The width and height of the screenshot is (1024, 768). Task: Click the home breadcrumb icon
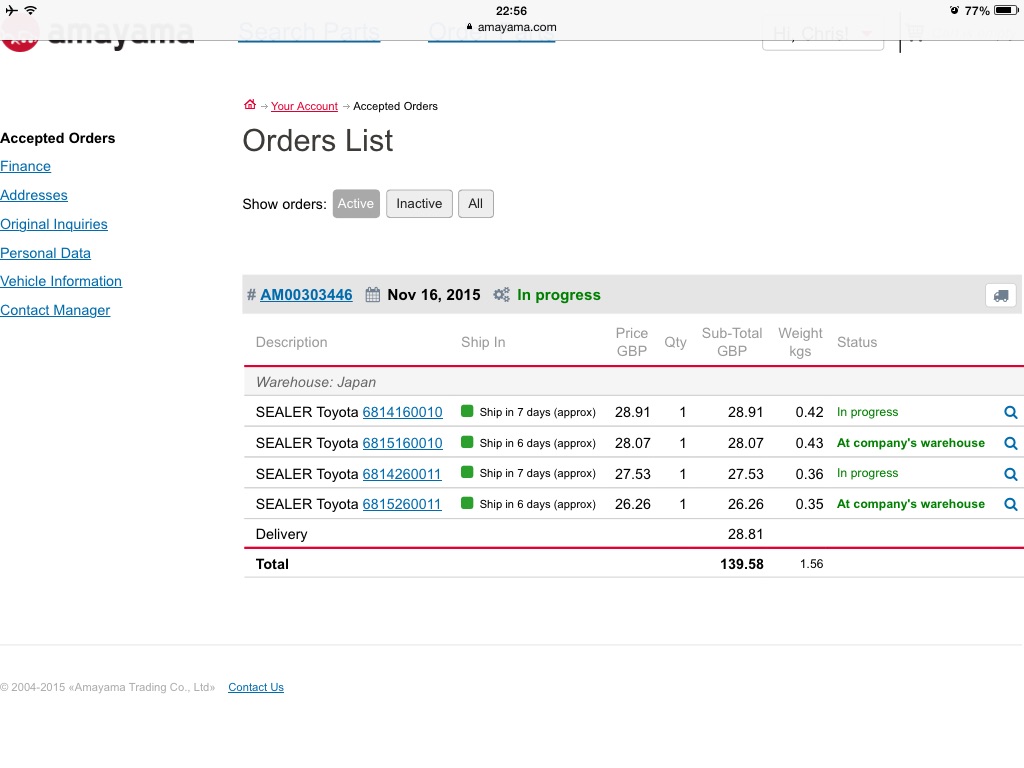(x=249, y=104)
